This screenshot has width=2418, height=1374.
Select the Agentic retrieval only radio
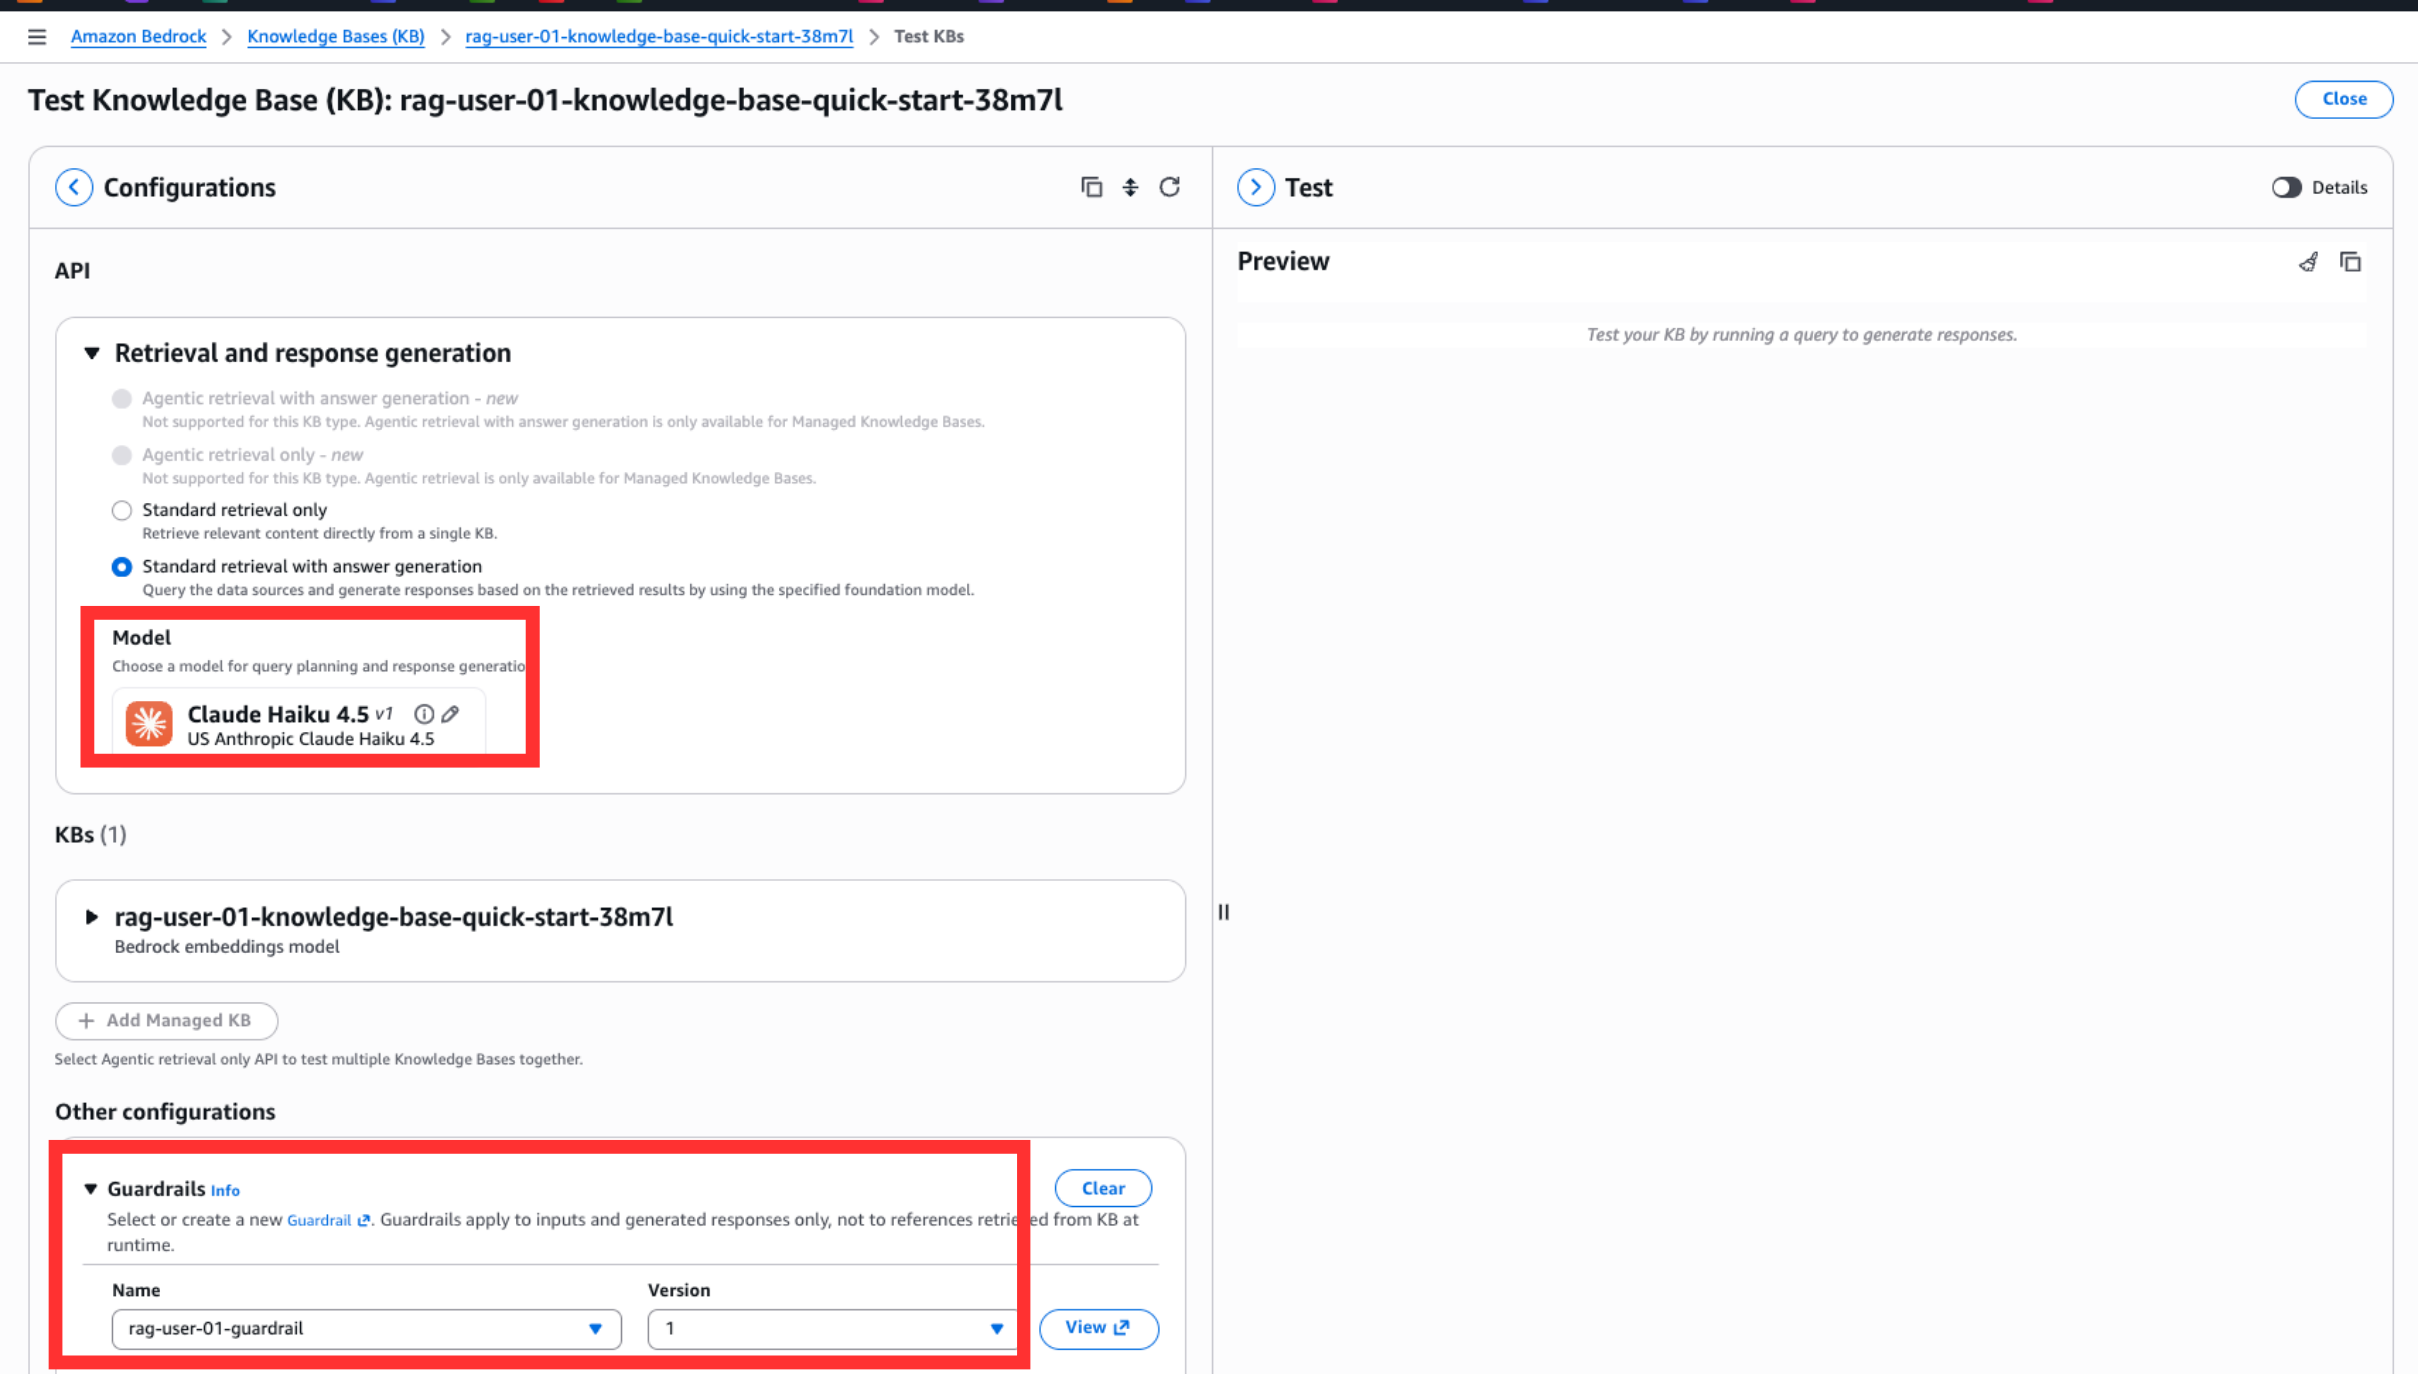[122, 455]
